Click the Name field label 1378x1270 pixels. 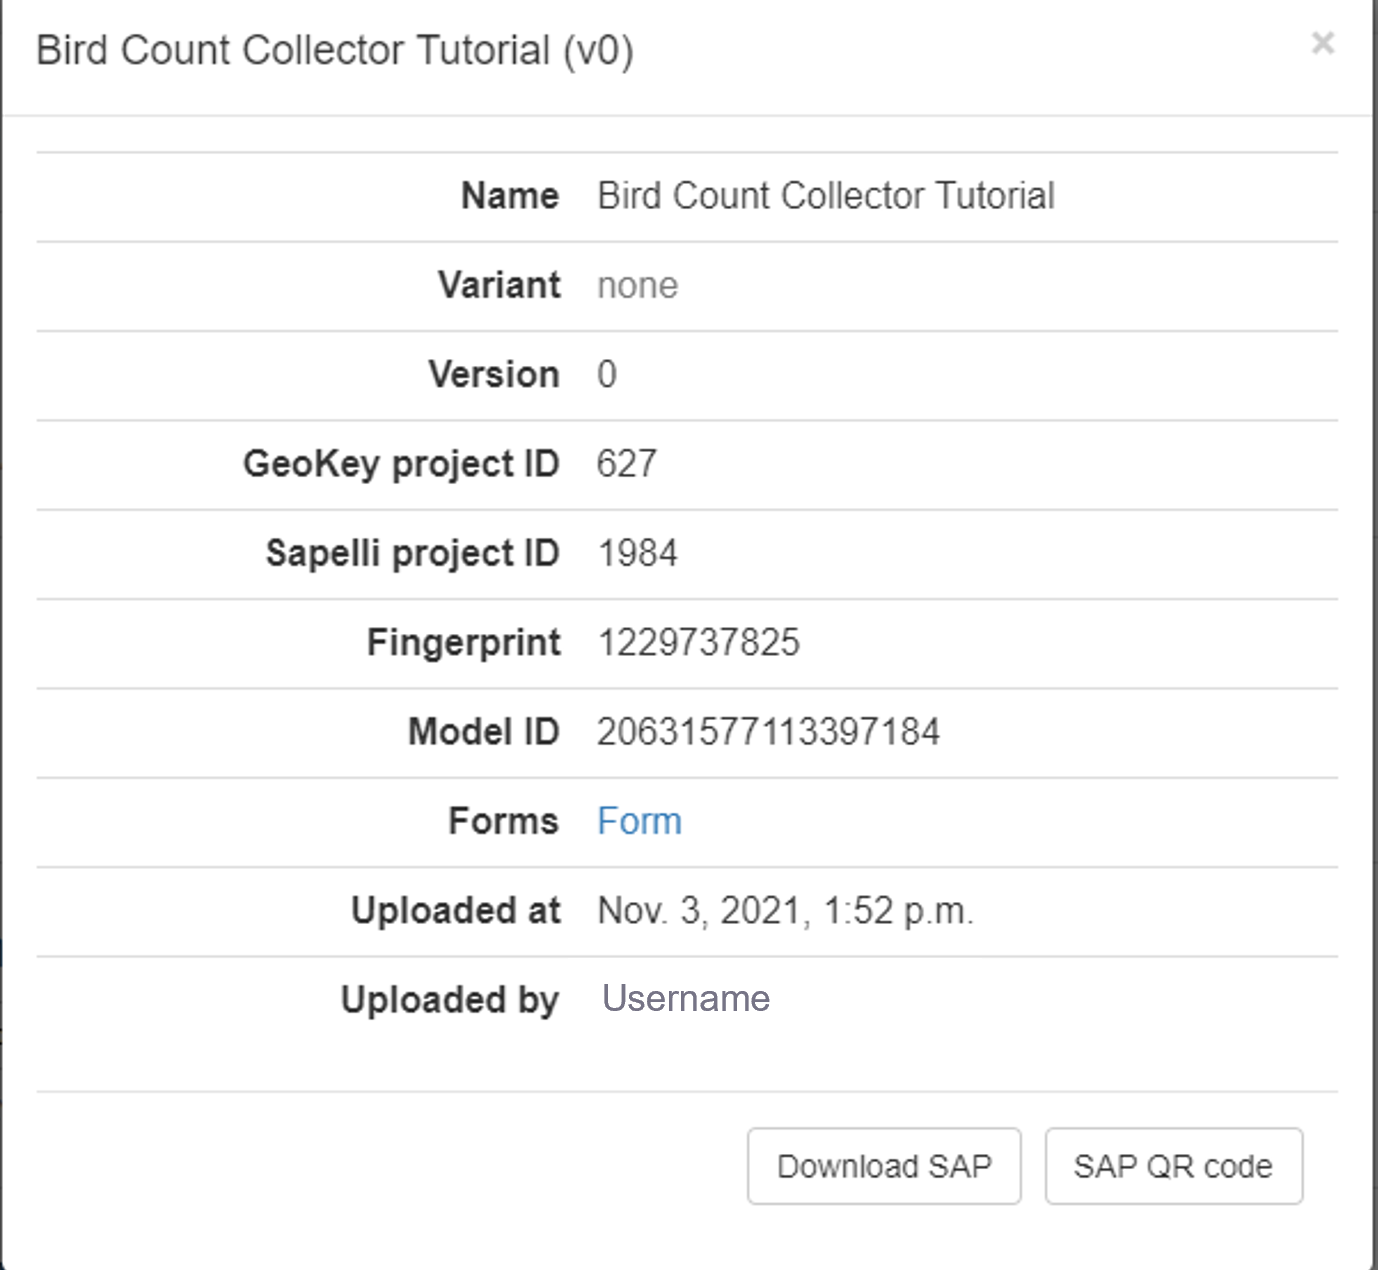pyautogui.click(x=509, y=196)
